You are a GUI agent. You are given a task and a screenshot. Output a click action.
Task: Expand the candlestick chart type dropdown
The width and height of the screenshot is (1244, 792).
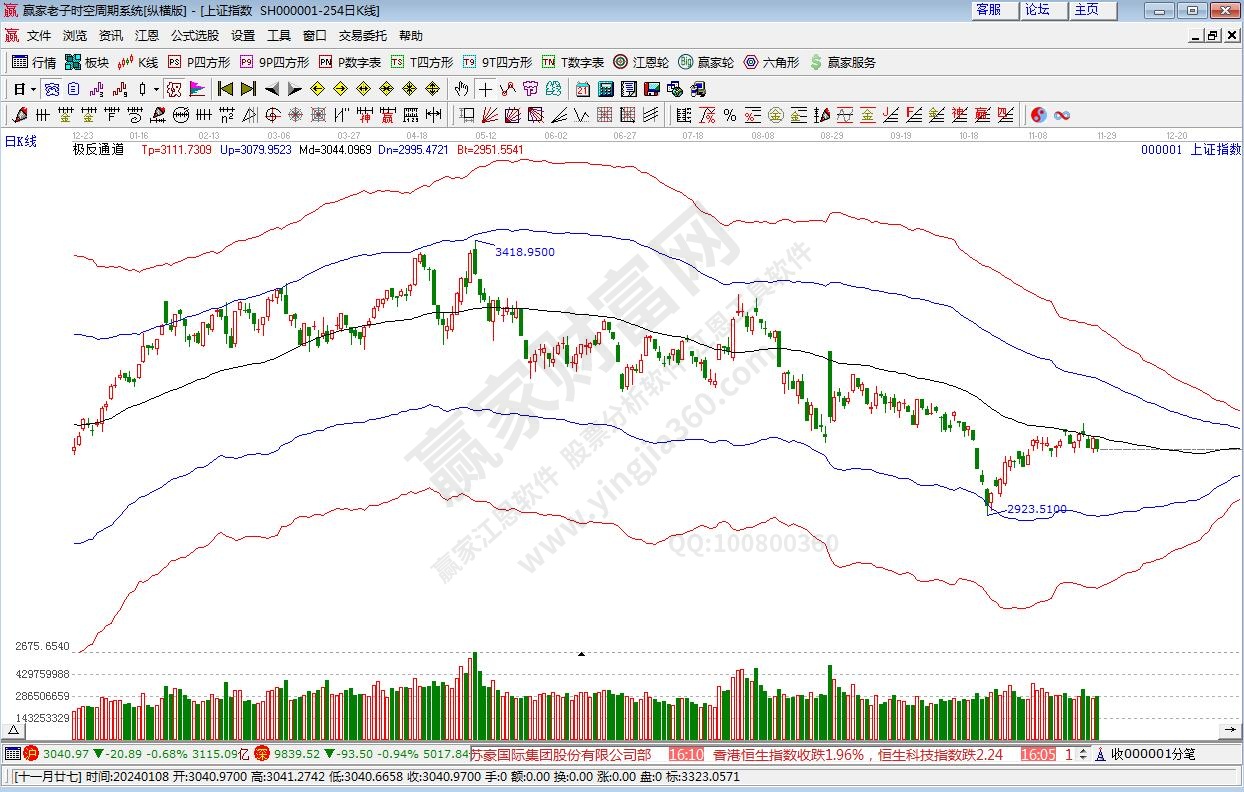point(156,89)
